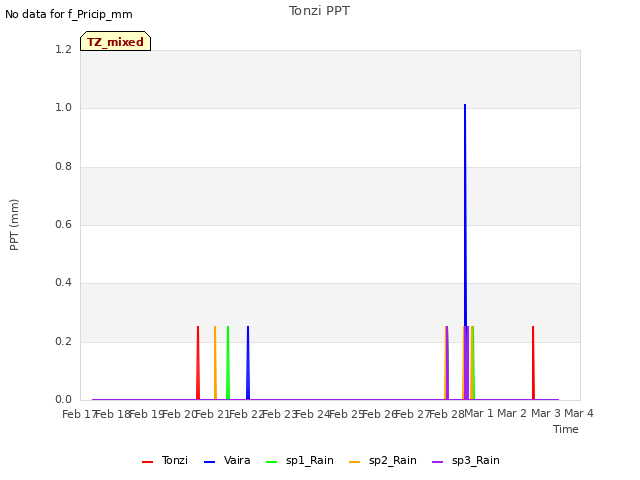The height and width of the screenshot is (480, 640).
Task: Click the Feb 17 x-axis tick label
Action: 79,414
